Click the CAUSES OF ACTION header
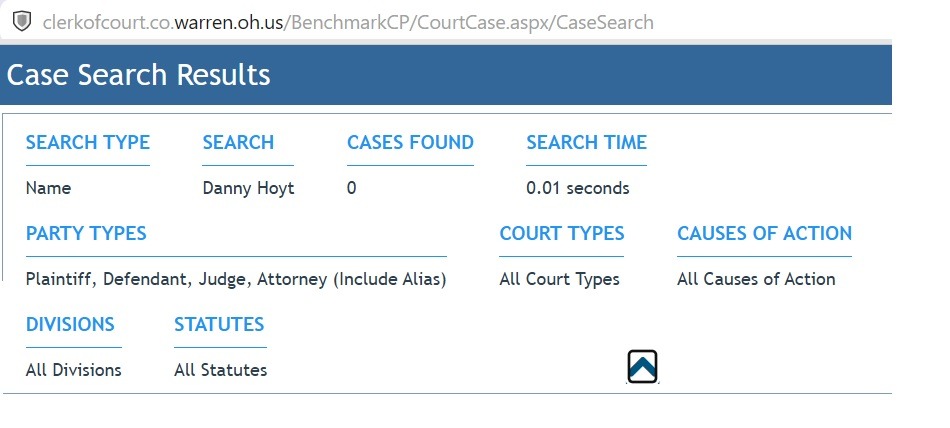 pyautogui.click(x=765, y=233)
